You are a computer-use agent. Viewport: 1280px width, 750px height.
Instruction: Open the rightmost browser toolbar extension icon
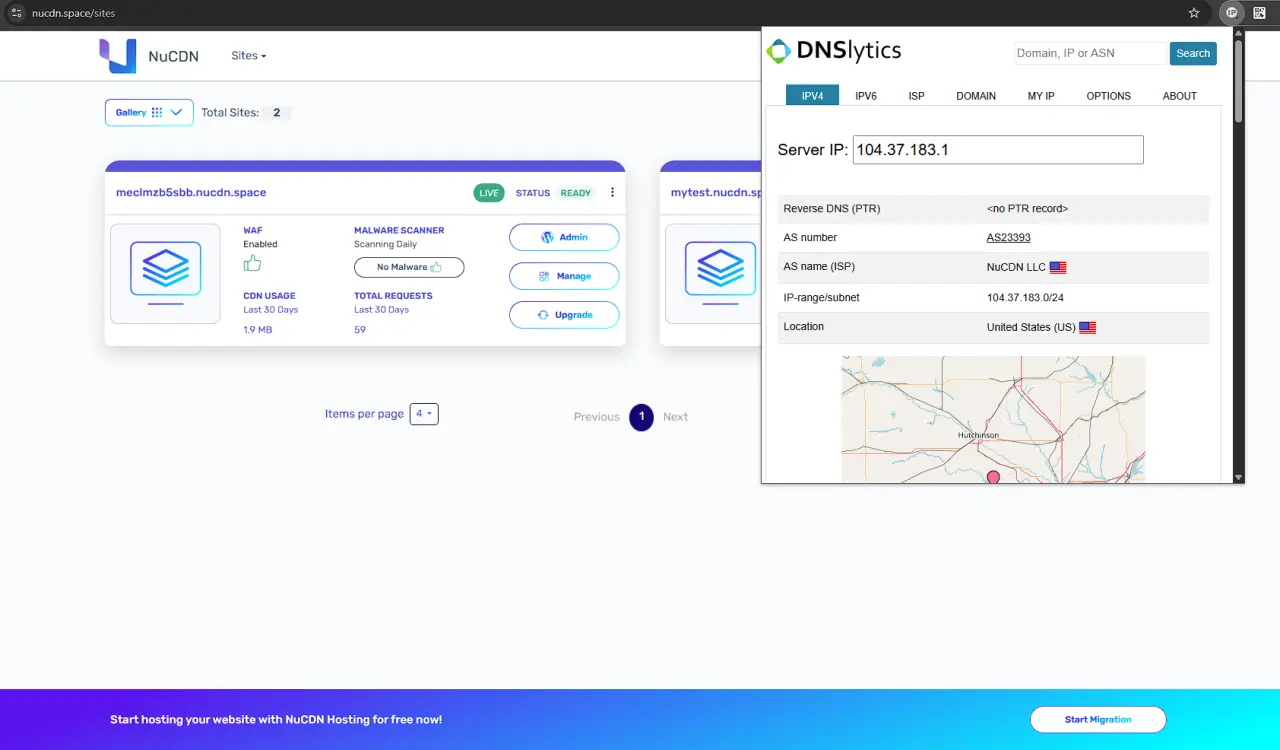click(1260, 13)
